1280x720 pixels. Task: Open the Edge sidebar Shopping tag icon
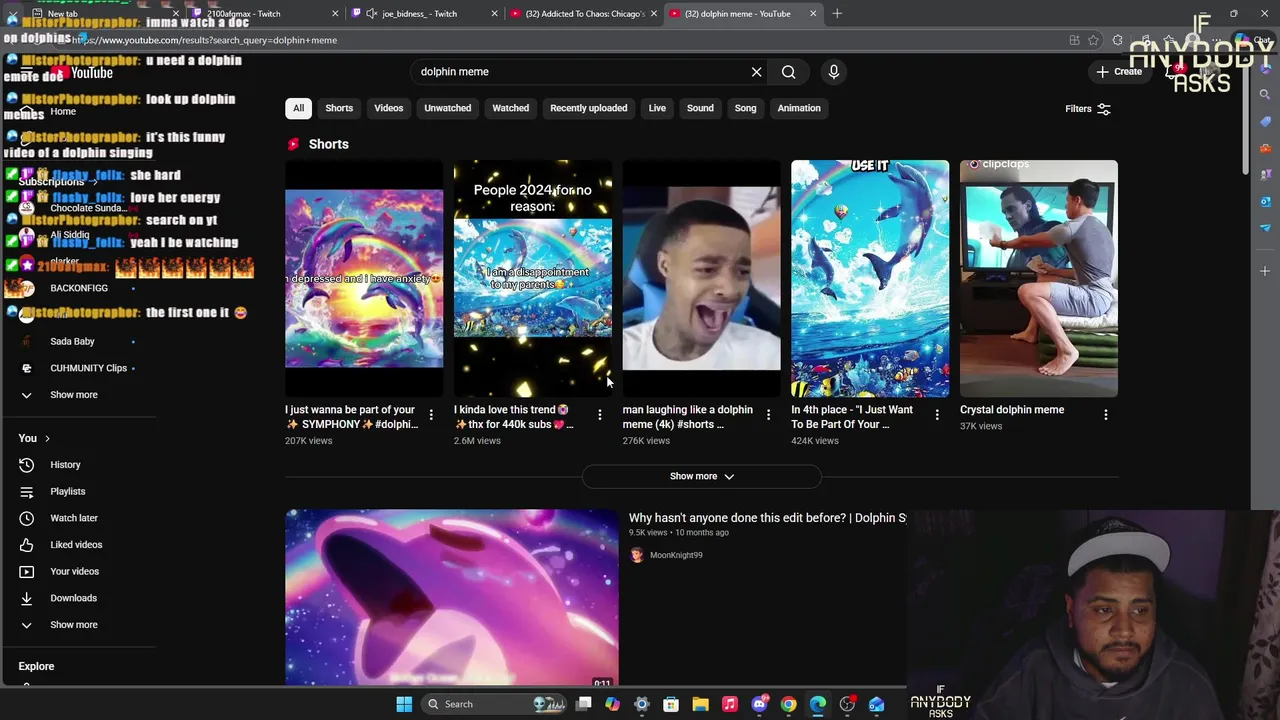tap(1265, 122)
